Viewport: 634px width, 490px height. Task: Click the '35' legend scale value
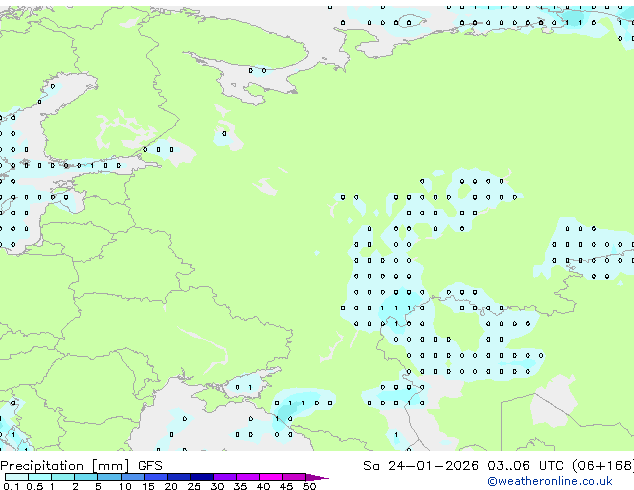[240, 486]
